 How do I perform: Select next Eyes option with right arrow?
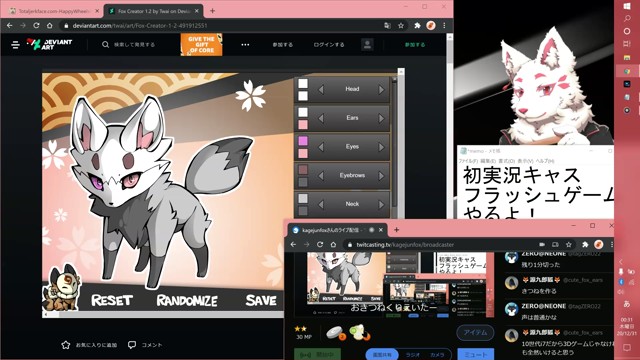(381, 147)
